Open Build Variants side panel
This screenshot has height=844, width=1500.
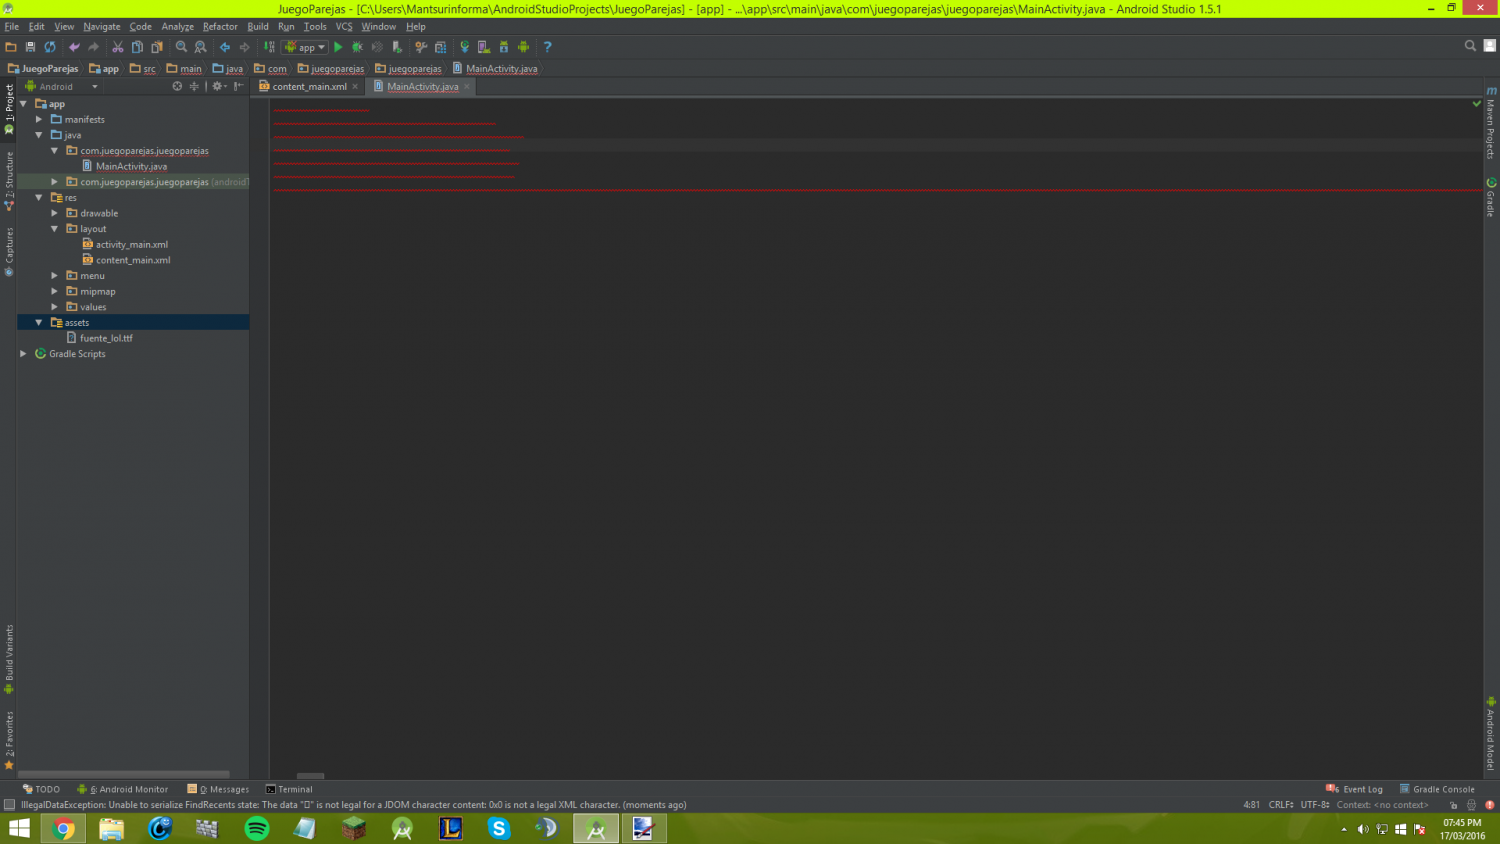[x=9, y=659]
